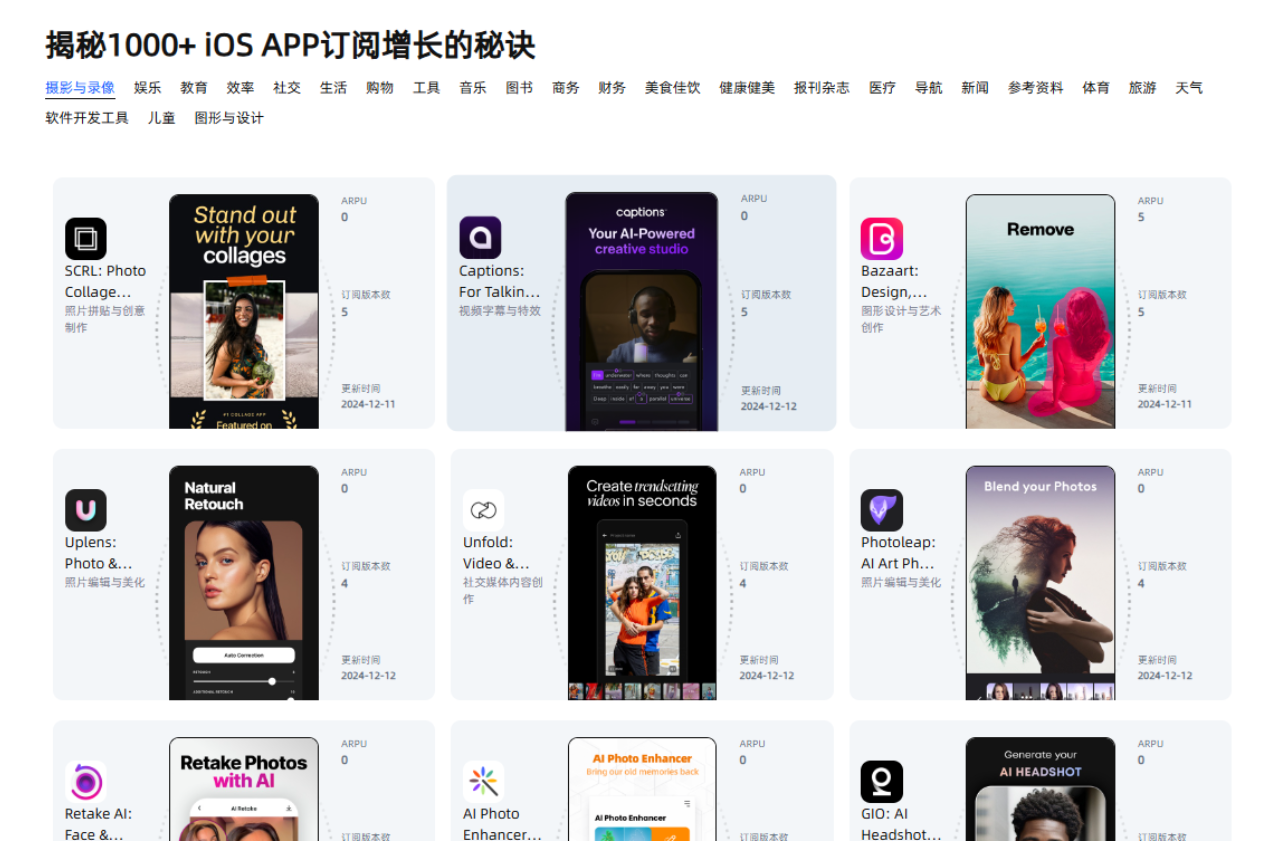Select the 美食佳饮 category
This screenshot has height=864, width=1279.
click(x=673, y=88)
